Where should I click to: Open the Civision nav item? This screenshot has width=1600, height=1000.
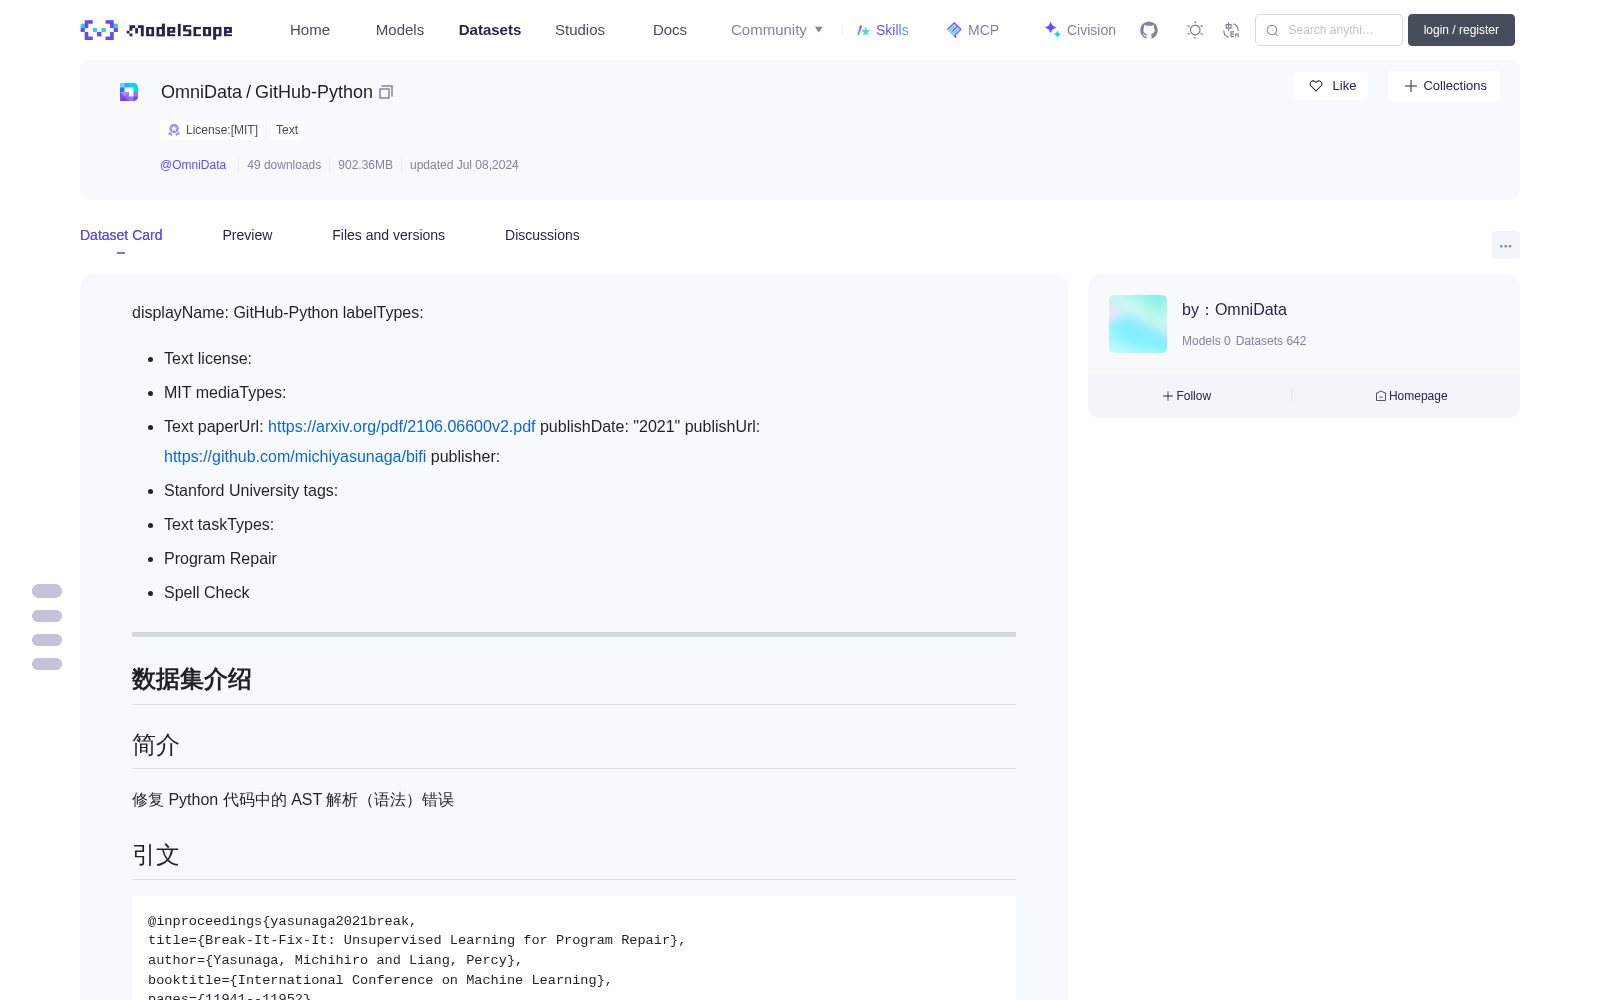(1080, 30)
